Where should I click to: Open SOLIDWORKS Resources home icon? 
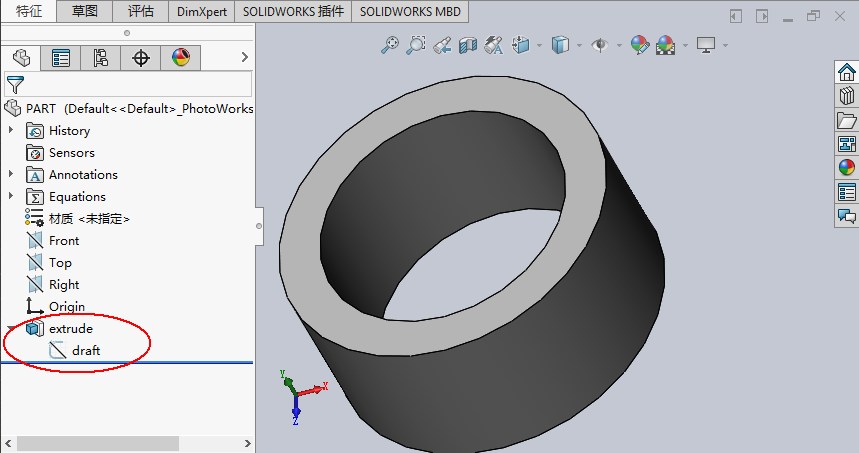(846, 72)
